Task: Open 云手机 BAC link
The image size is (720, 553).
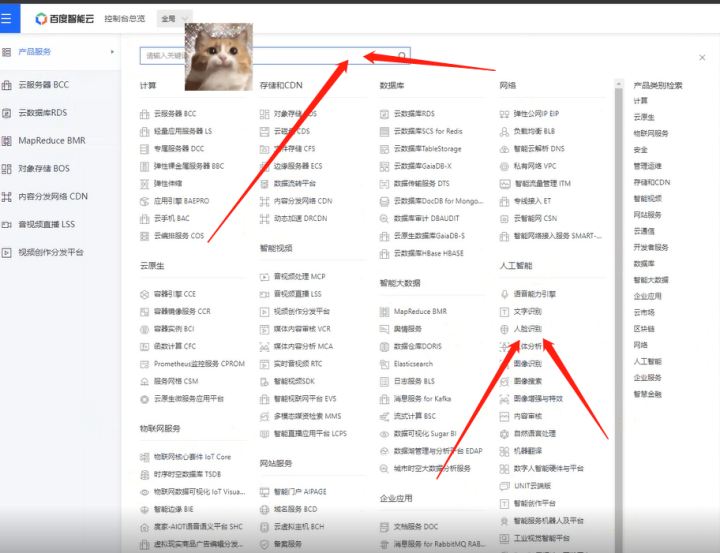Action: coord(172,219)
